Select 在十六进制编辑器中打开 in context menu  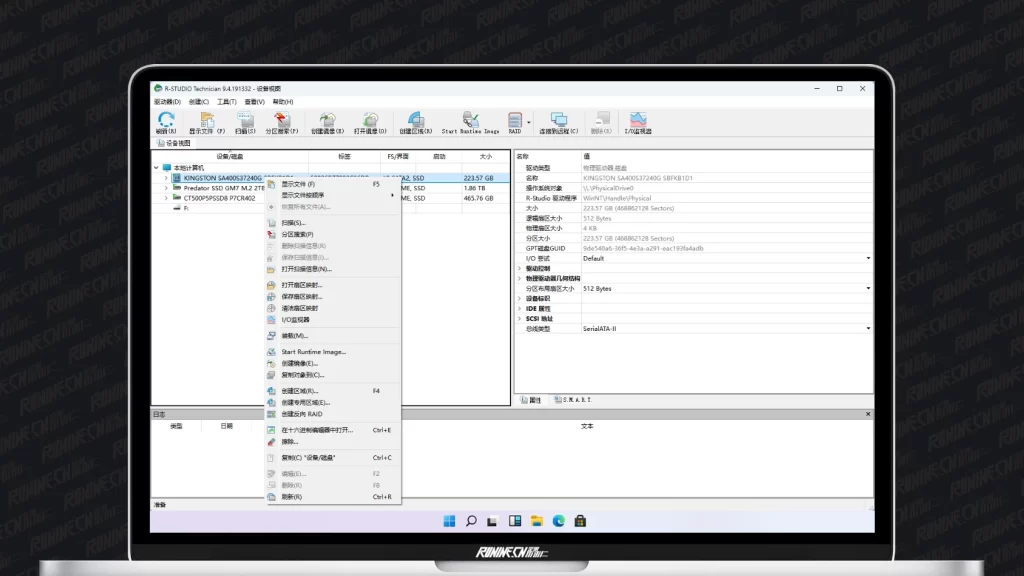[317, 430]
